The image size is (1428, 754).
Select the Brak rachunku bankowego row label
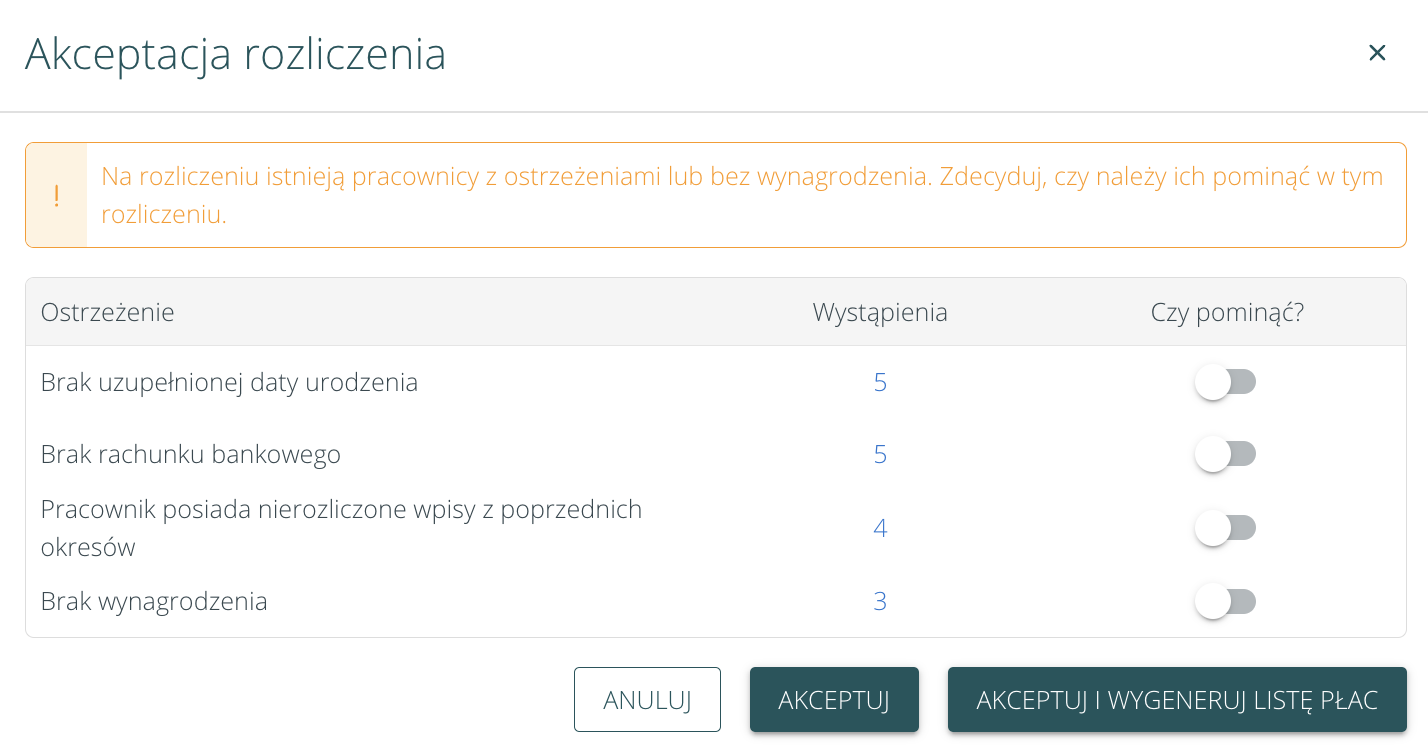pyautogui.click(x=191, y=455)
